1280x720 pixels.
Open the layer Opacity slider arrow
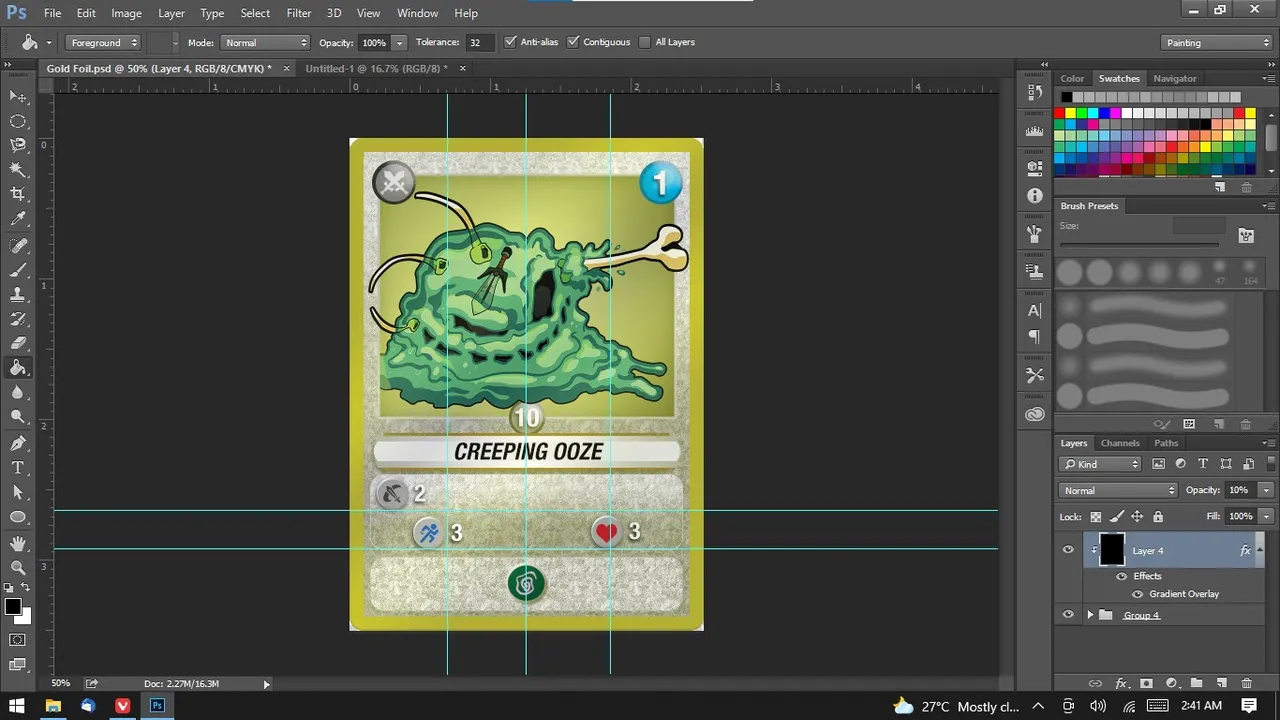pyautogui.click(x=1265, y=490)
